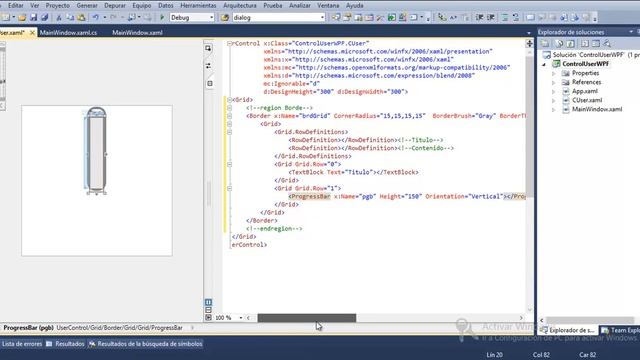The width and height of the screenshot is (640, 360).
Task: Open the Editar menu
Action: (16, 6)
